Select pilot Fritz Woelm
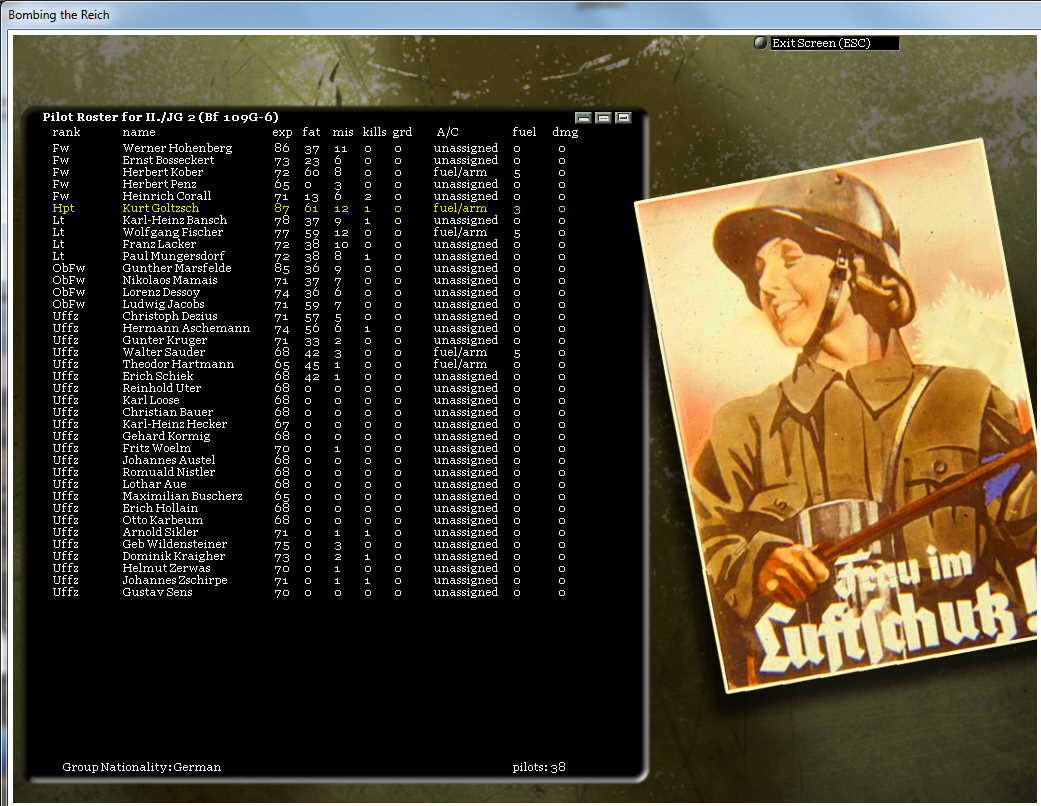This screenshot has width=1041, height=806. coord(157,447)
